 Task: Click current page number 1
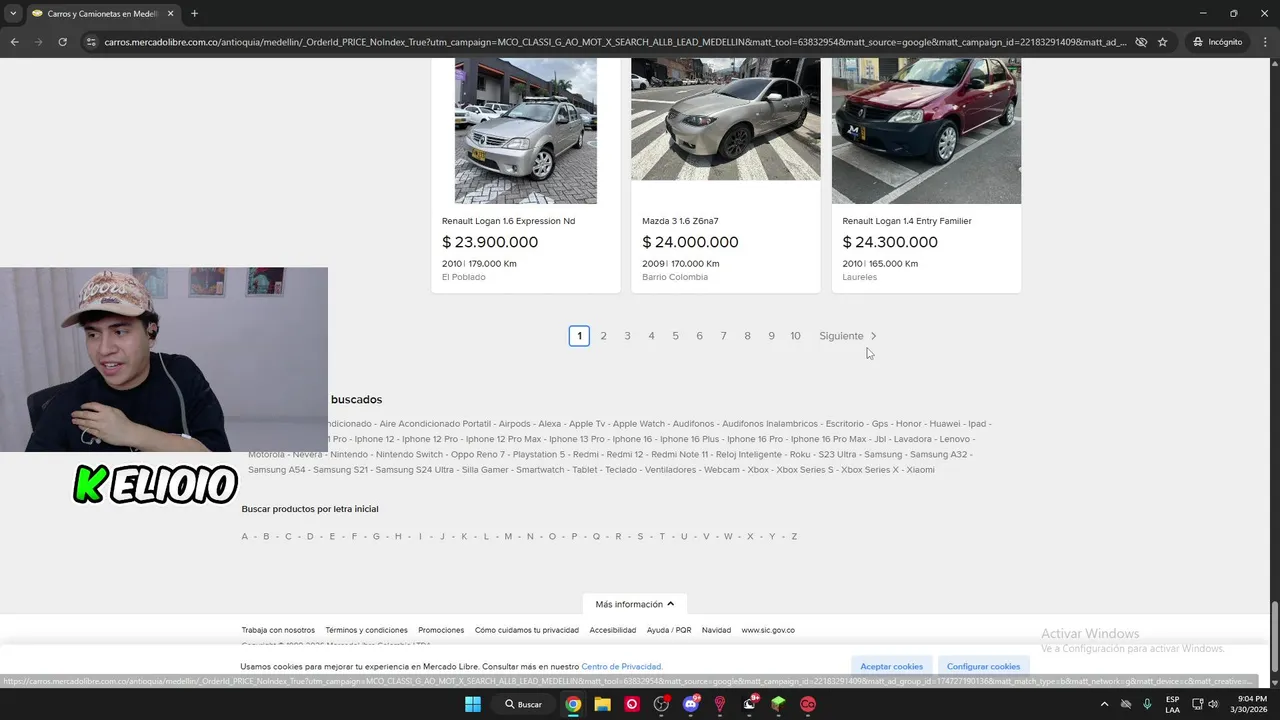pos(579,336)
